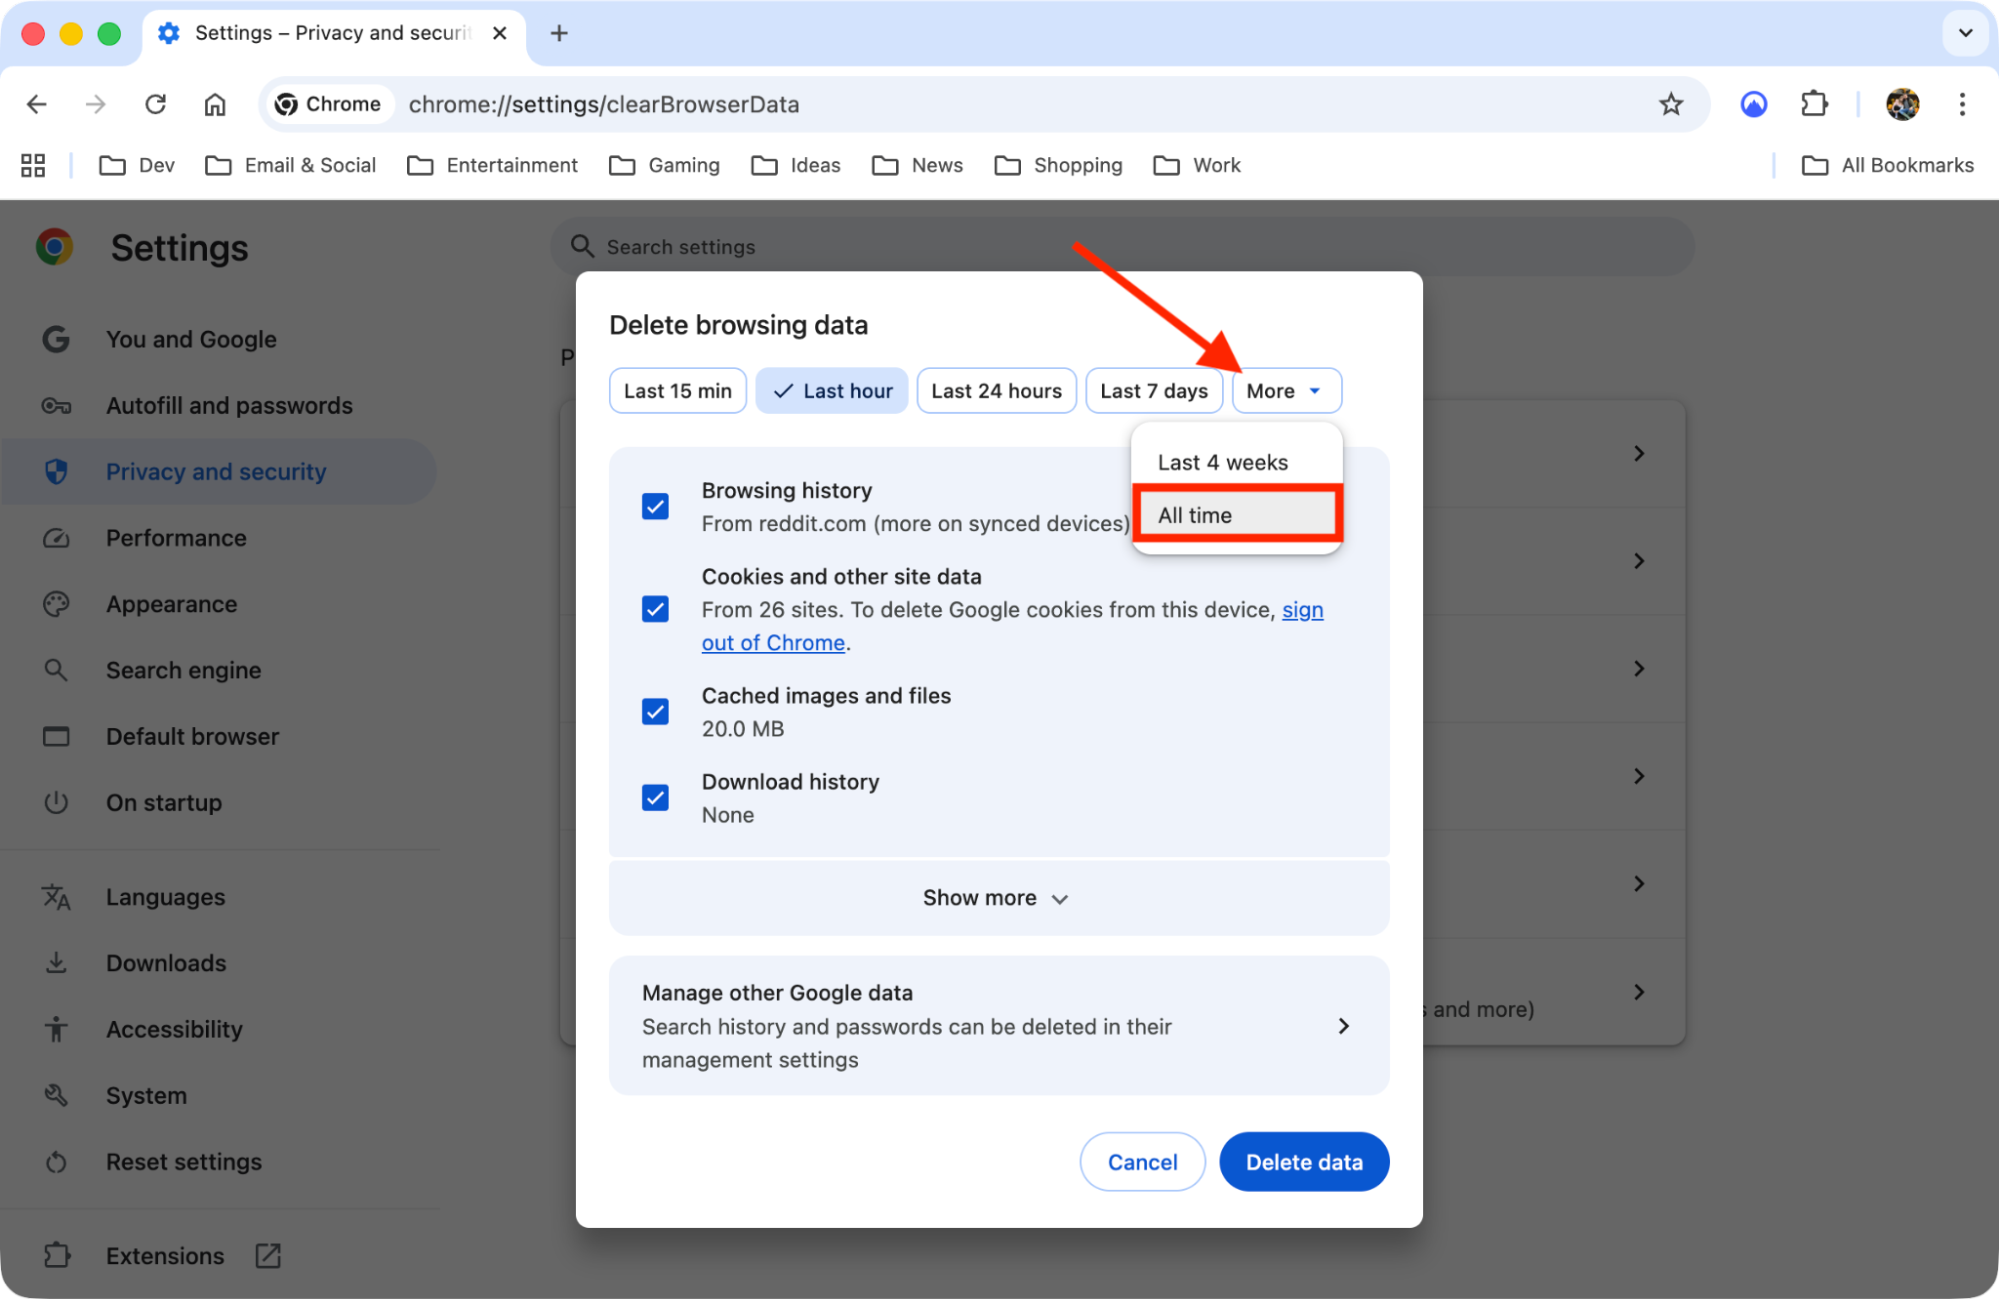Click the Performance speedometer icon
This screenshot has width=1999, height=1300.
pos(57,538)
